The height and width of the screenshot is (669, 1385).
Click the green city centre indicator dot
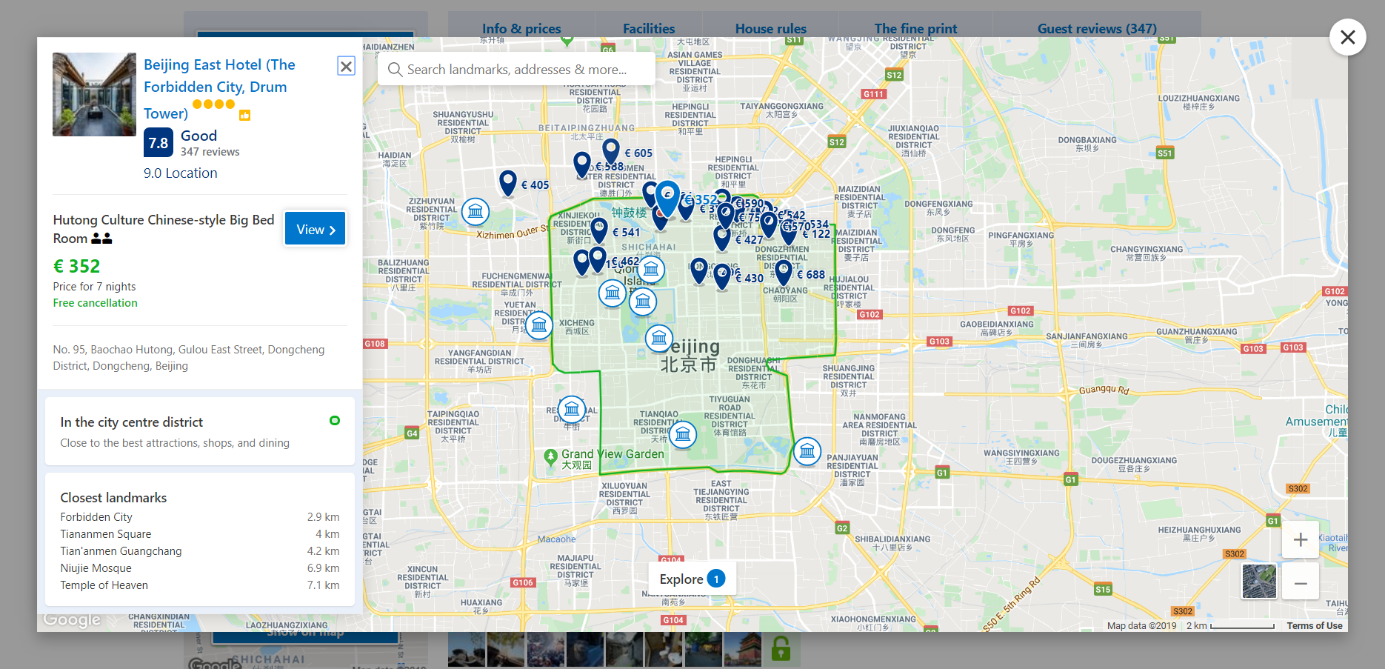335,421
